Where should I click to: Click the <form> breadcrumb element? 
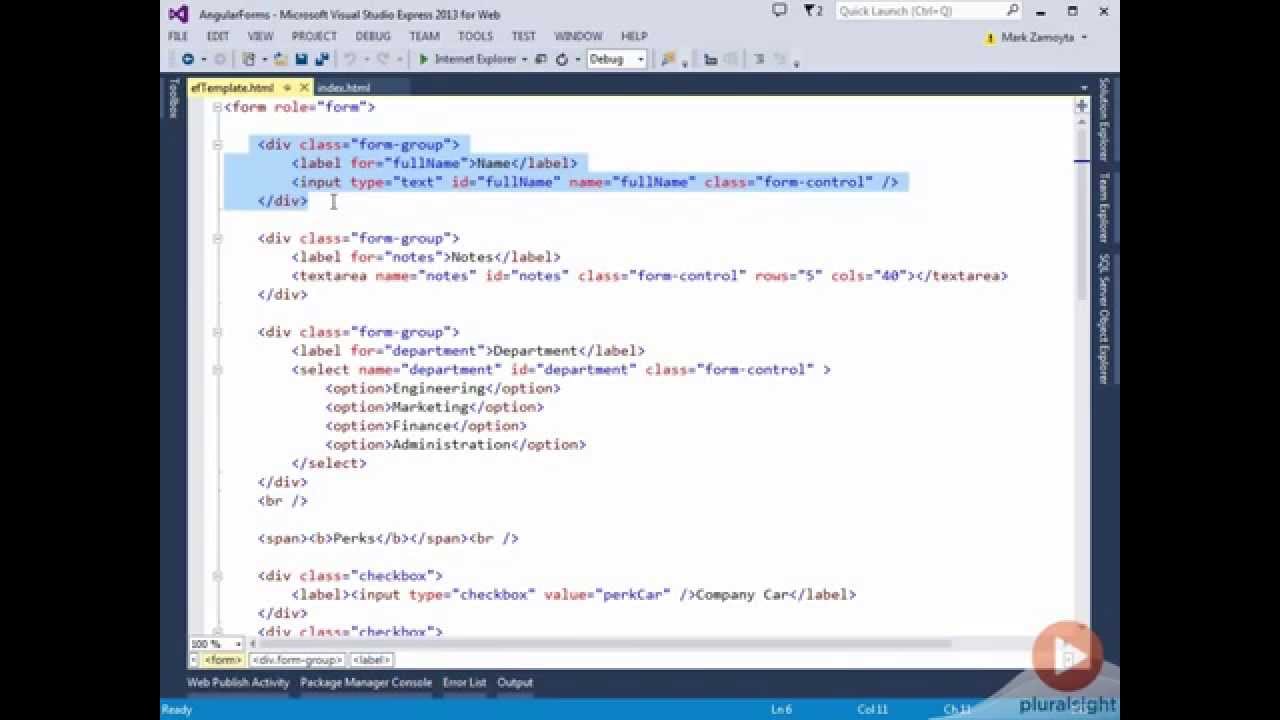[222, 660]
